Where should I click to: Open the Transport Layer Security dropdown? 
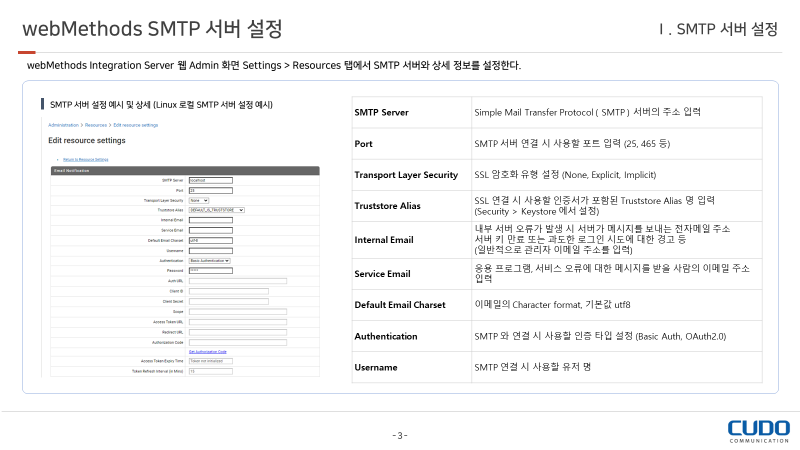[x=199, y=200]
